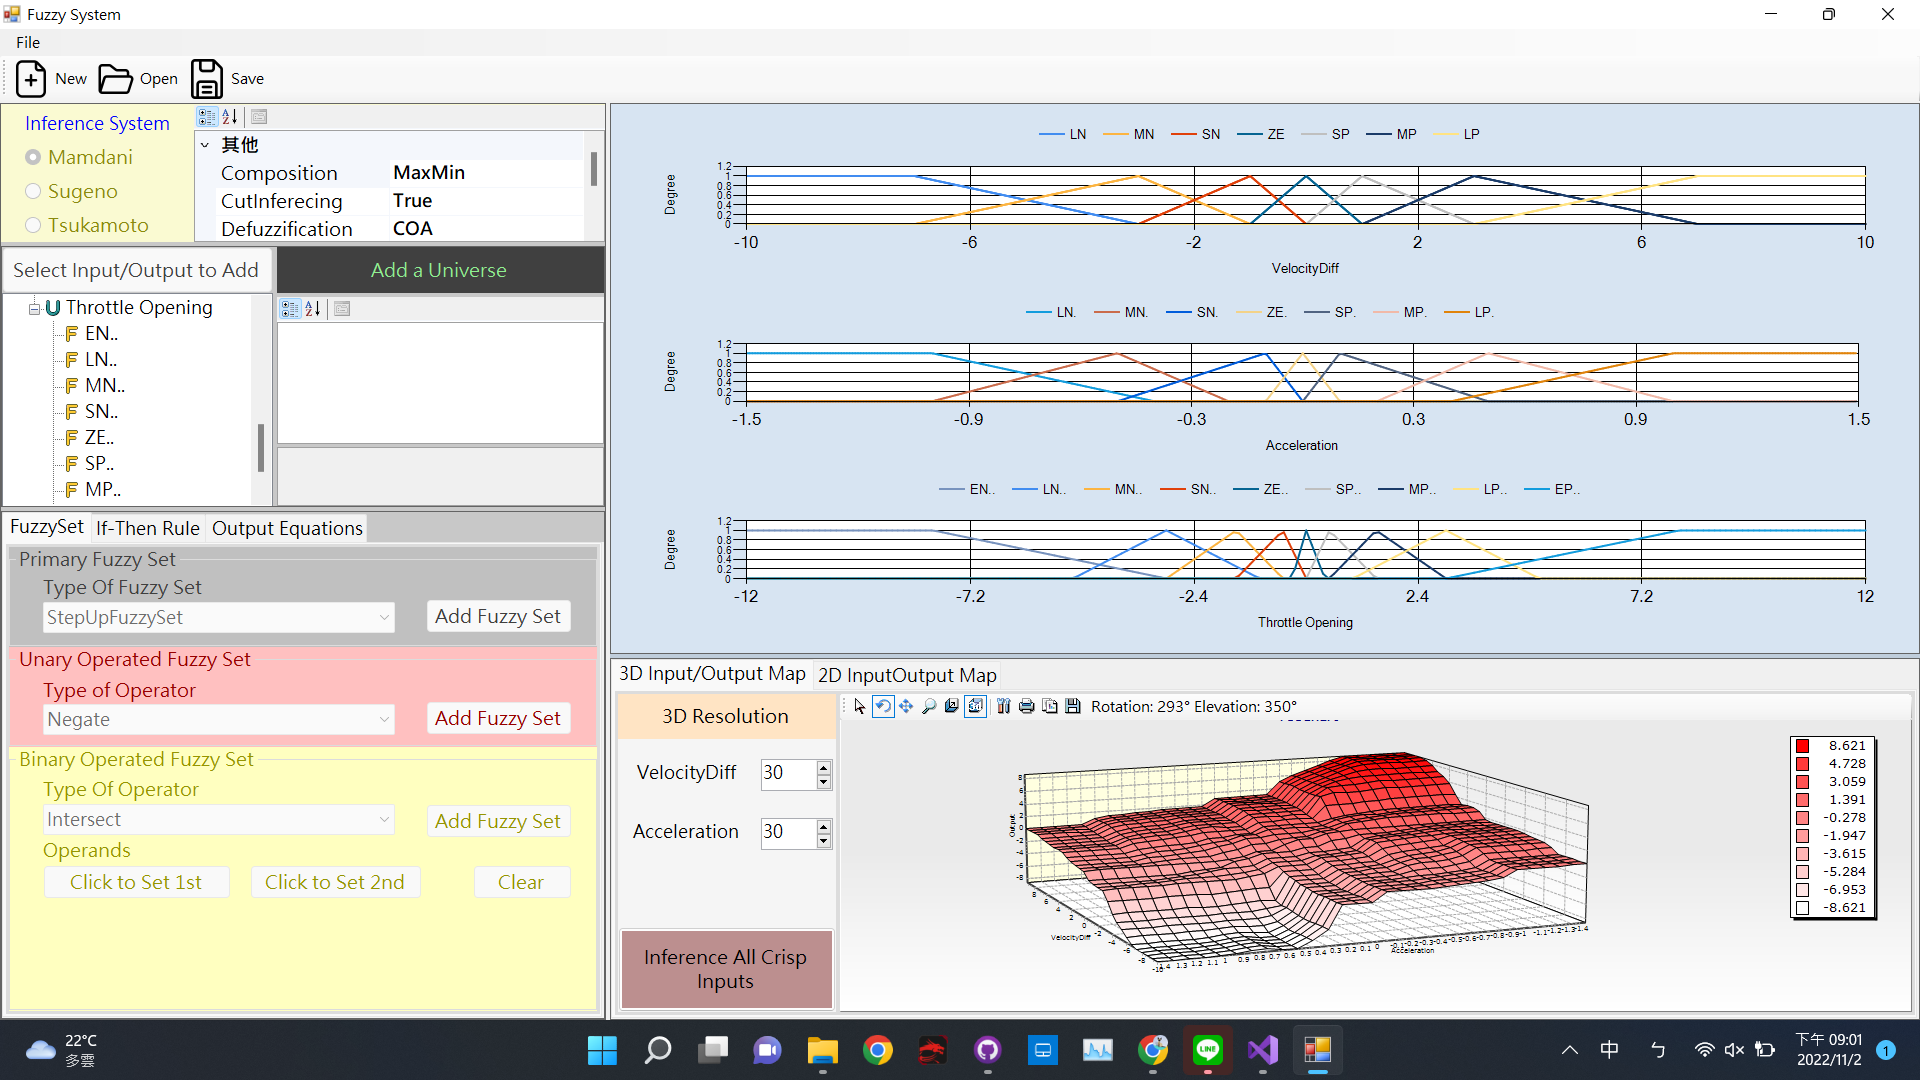The width and height of the screenshot is (1920, 1080).
Task: Select the Sugeno radio button
Action: (x=34, y=191)
